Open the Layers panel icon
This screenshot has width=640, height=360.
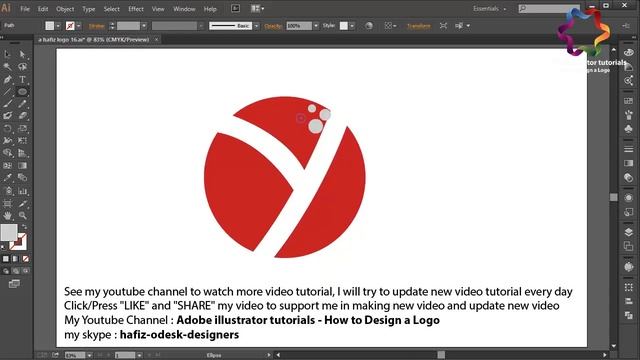[x=629, y=232]
